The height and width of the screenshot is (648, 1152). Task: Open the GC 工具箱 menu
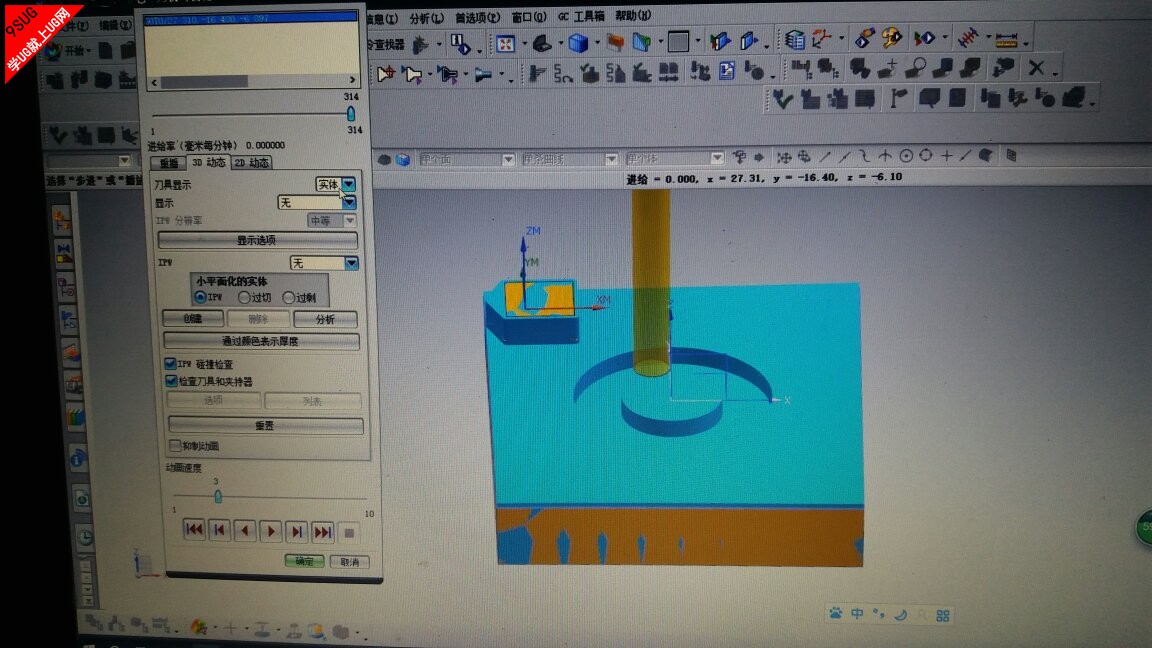coord(580,15)
